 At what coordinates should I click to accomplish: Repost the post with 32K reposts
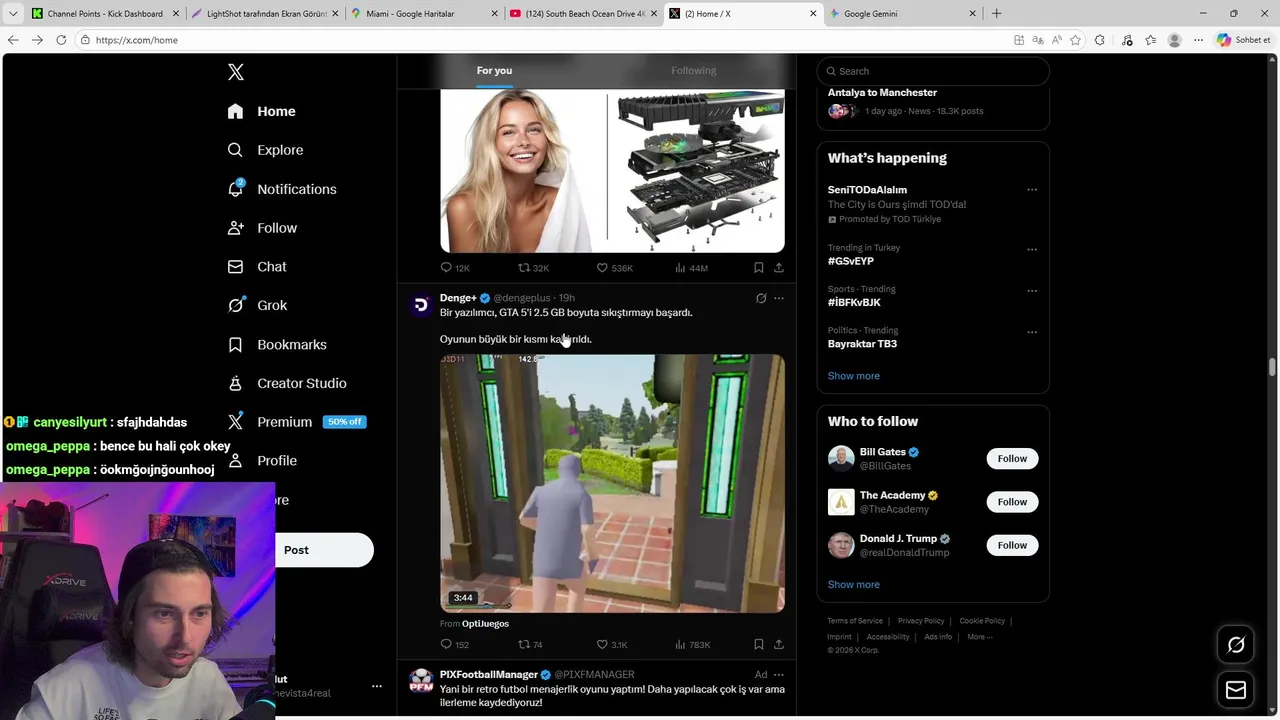pyautogui.click(x=523, y=268)
